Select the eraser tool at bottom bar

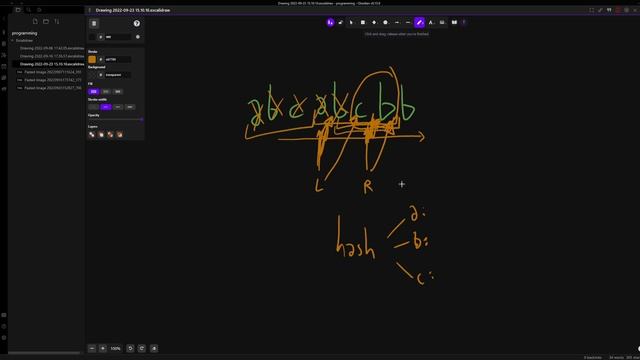pos(154,348)
